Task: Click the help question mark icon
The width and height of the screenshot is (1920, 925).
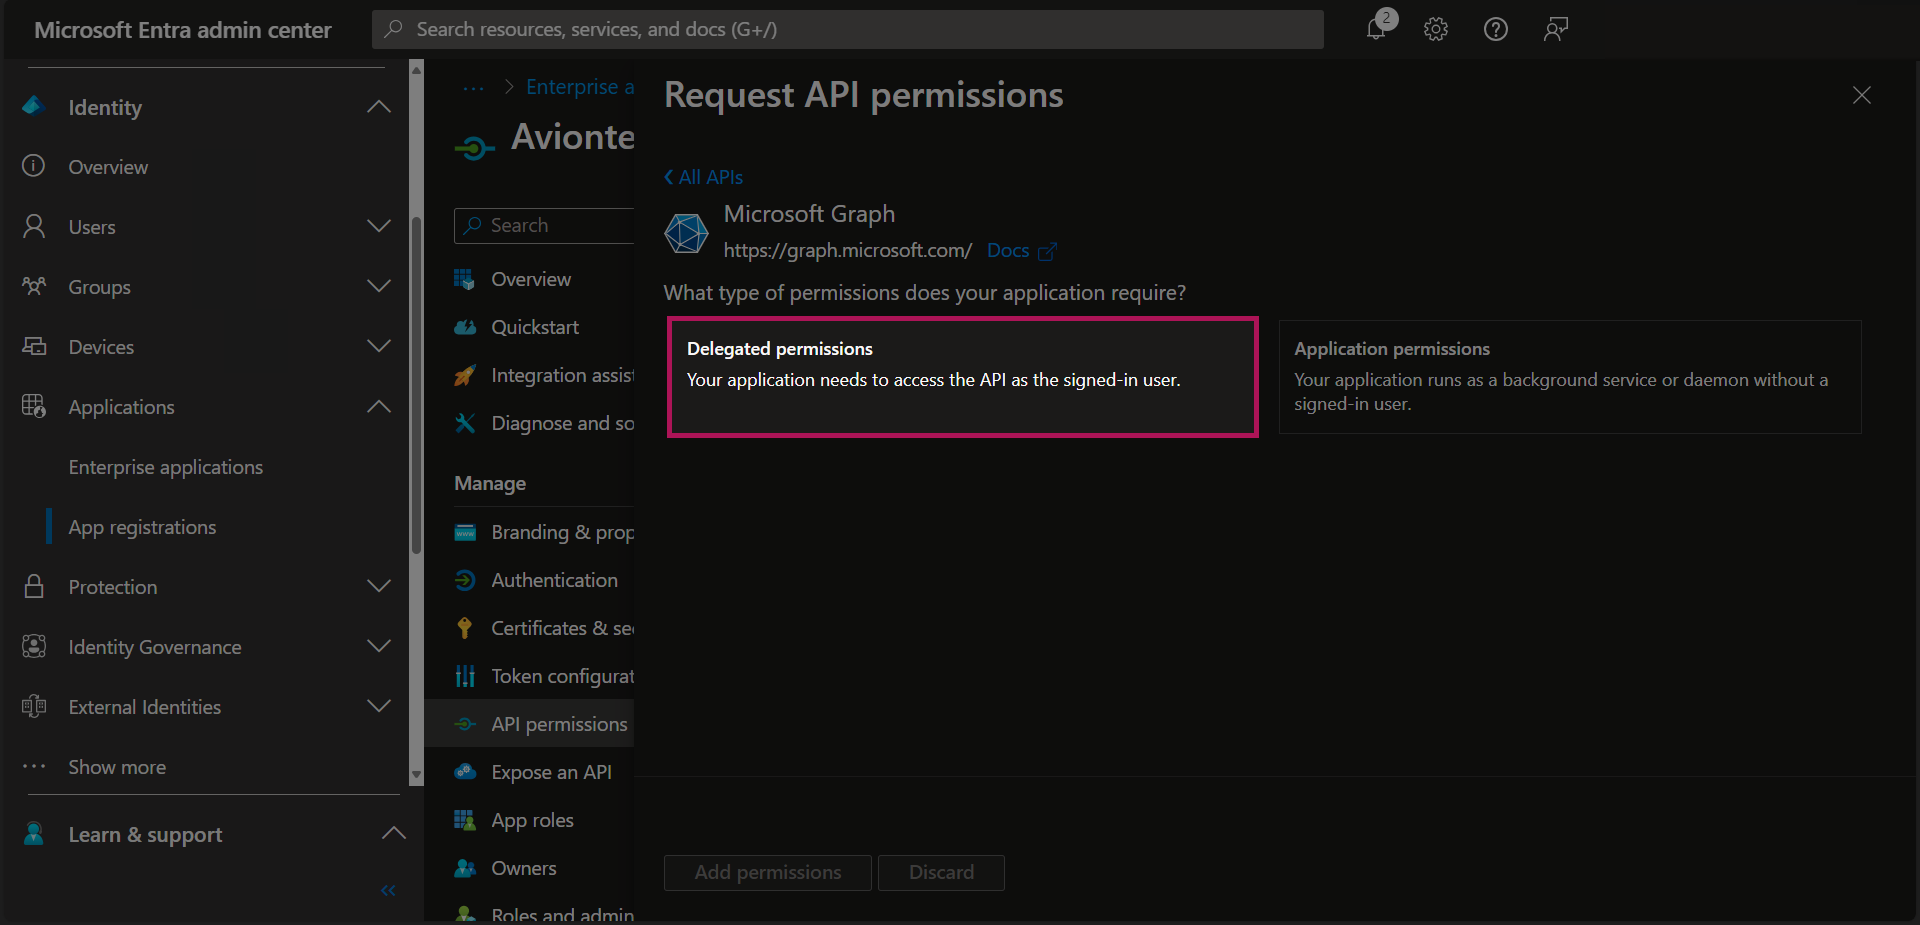Action: coord(1495,29)
